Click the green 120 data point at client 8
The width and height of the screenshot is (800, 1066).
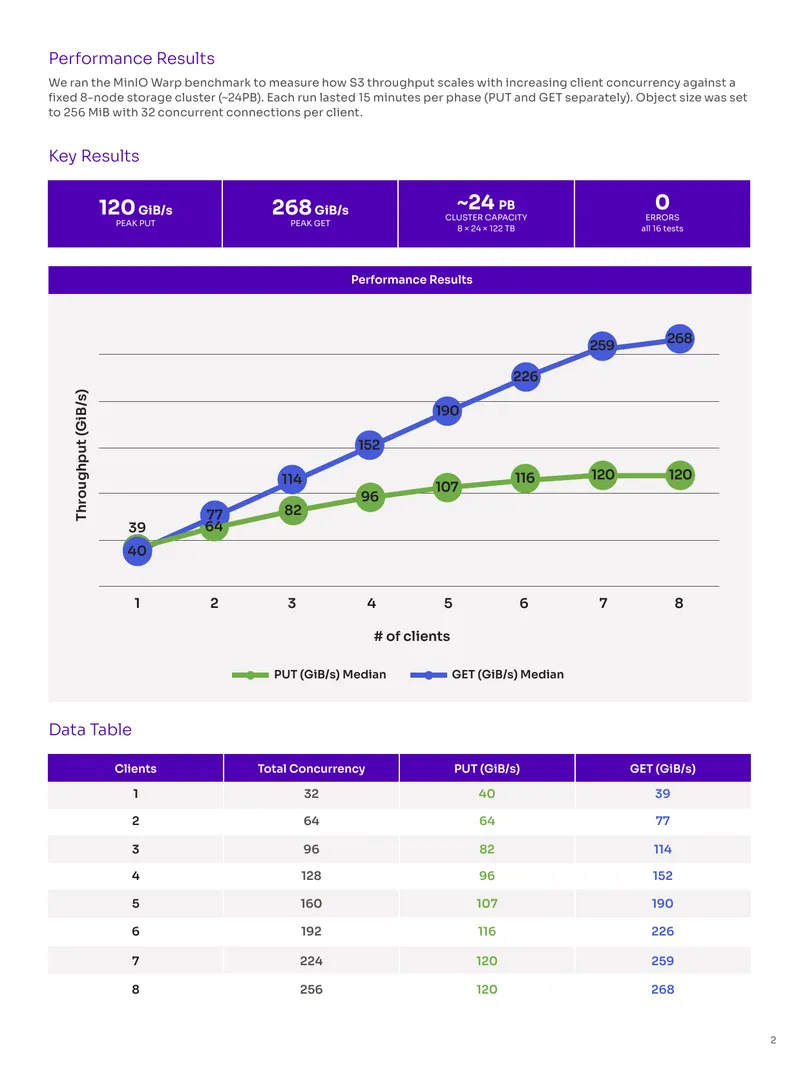[x=680, y=475]
